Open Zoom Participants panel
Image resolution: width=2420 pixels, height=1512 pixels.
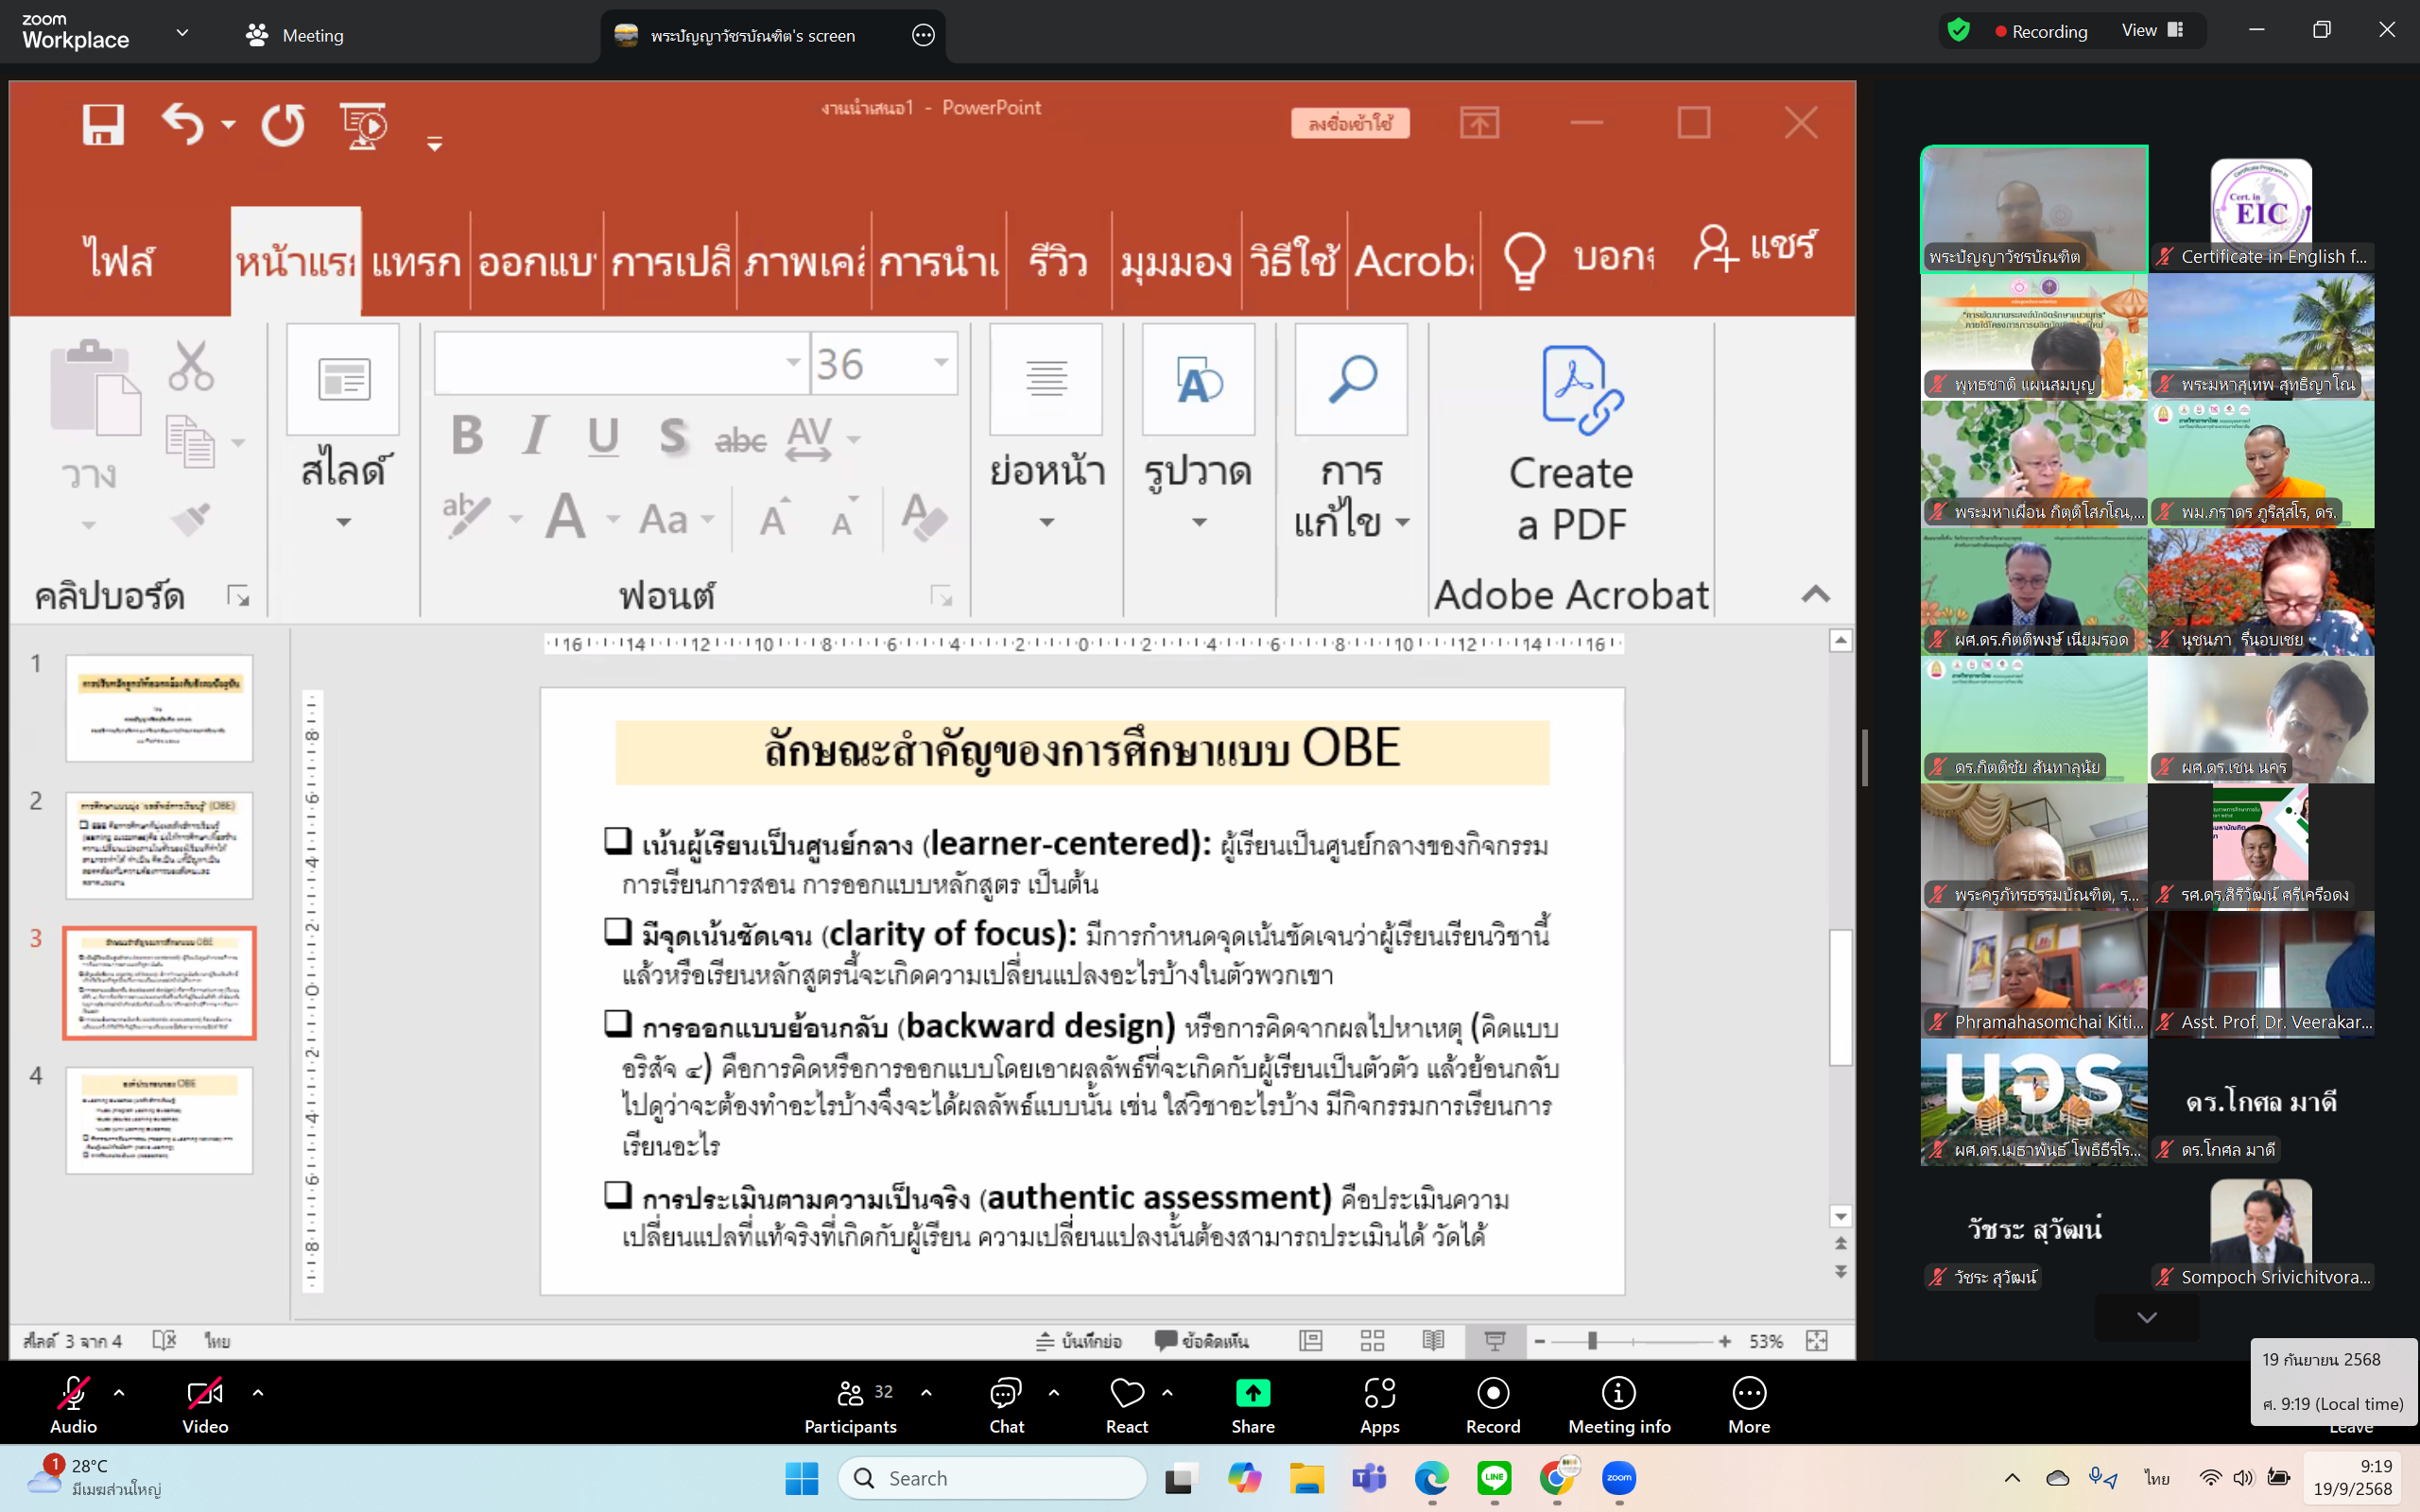point(851,1404)
